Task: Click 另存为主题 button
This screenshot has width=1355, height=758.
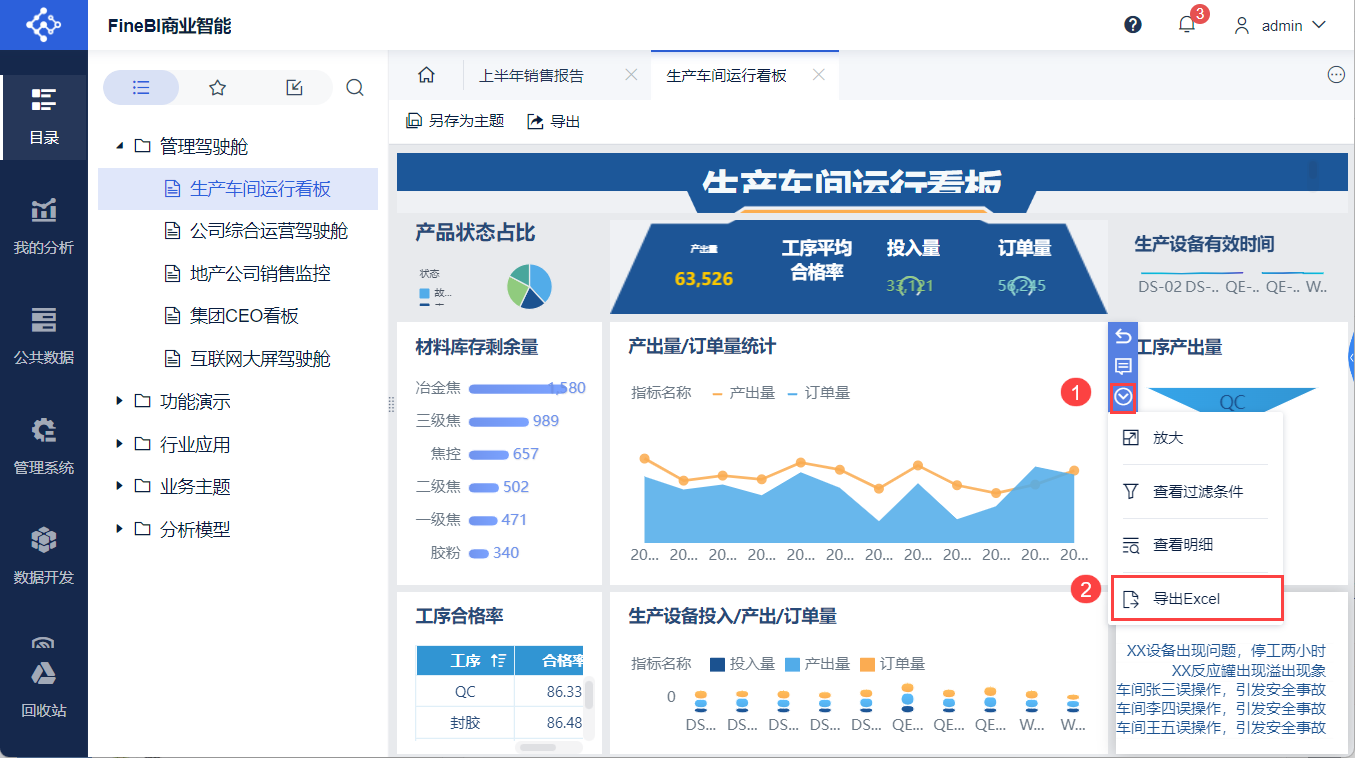Action: 455,121
